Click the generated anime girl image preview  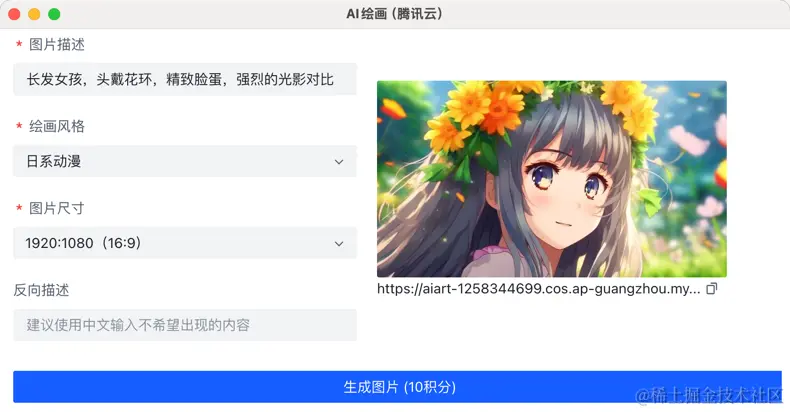552,179
